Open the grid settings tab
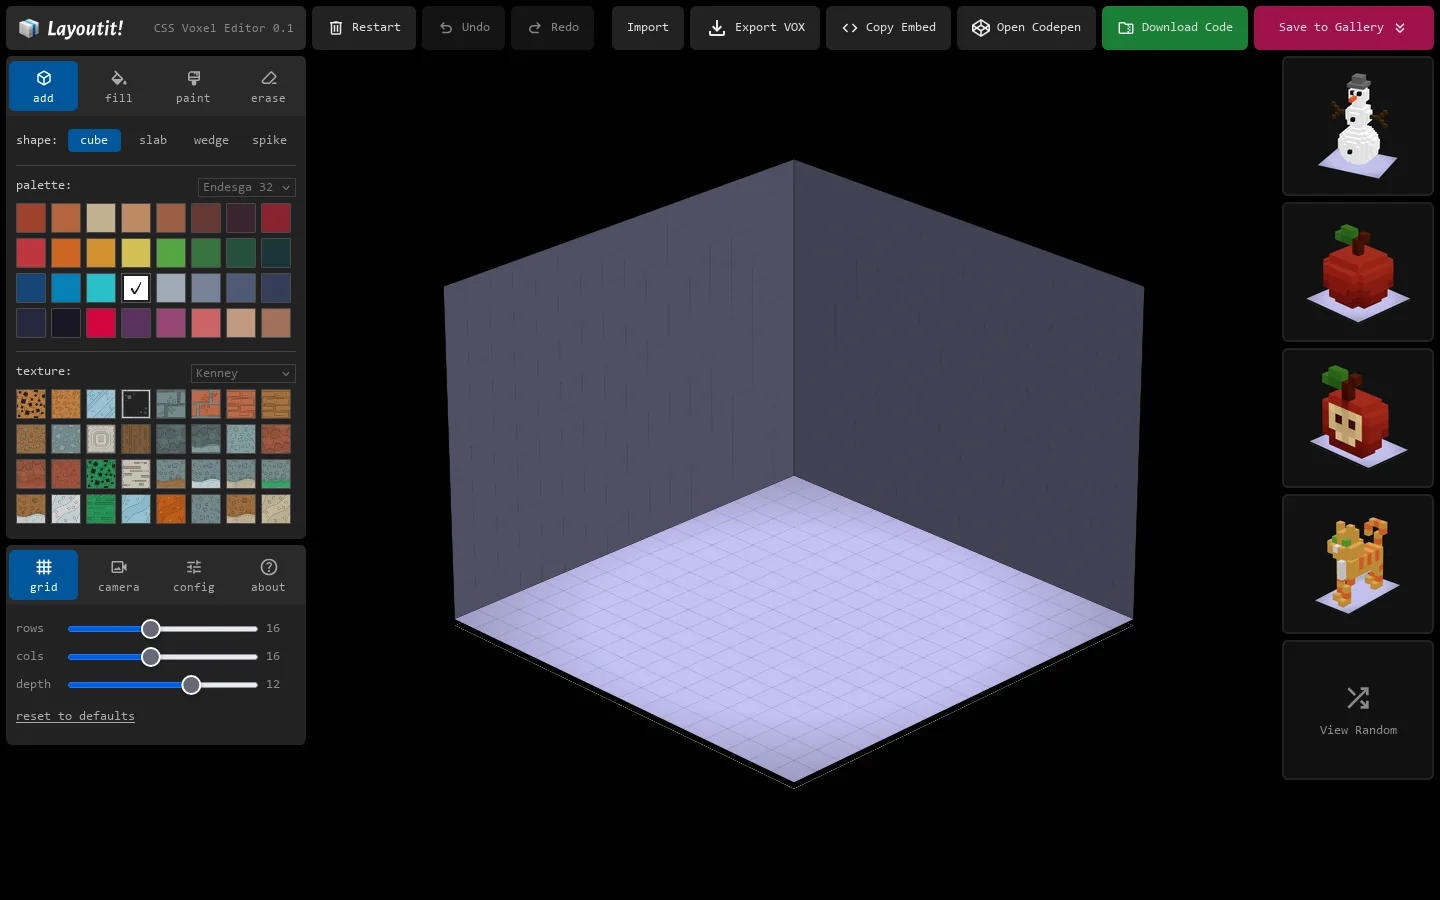Image resolution: width=1440 pixels, height=900 pixels. pyautogui.click(x=43, y=575)
